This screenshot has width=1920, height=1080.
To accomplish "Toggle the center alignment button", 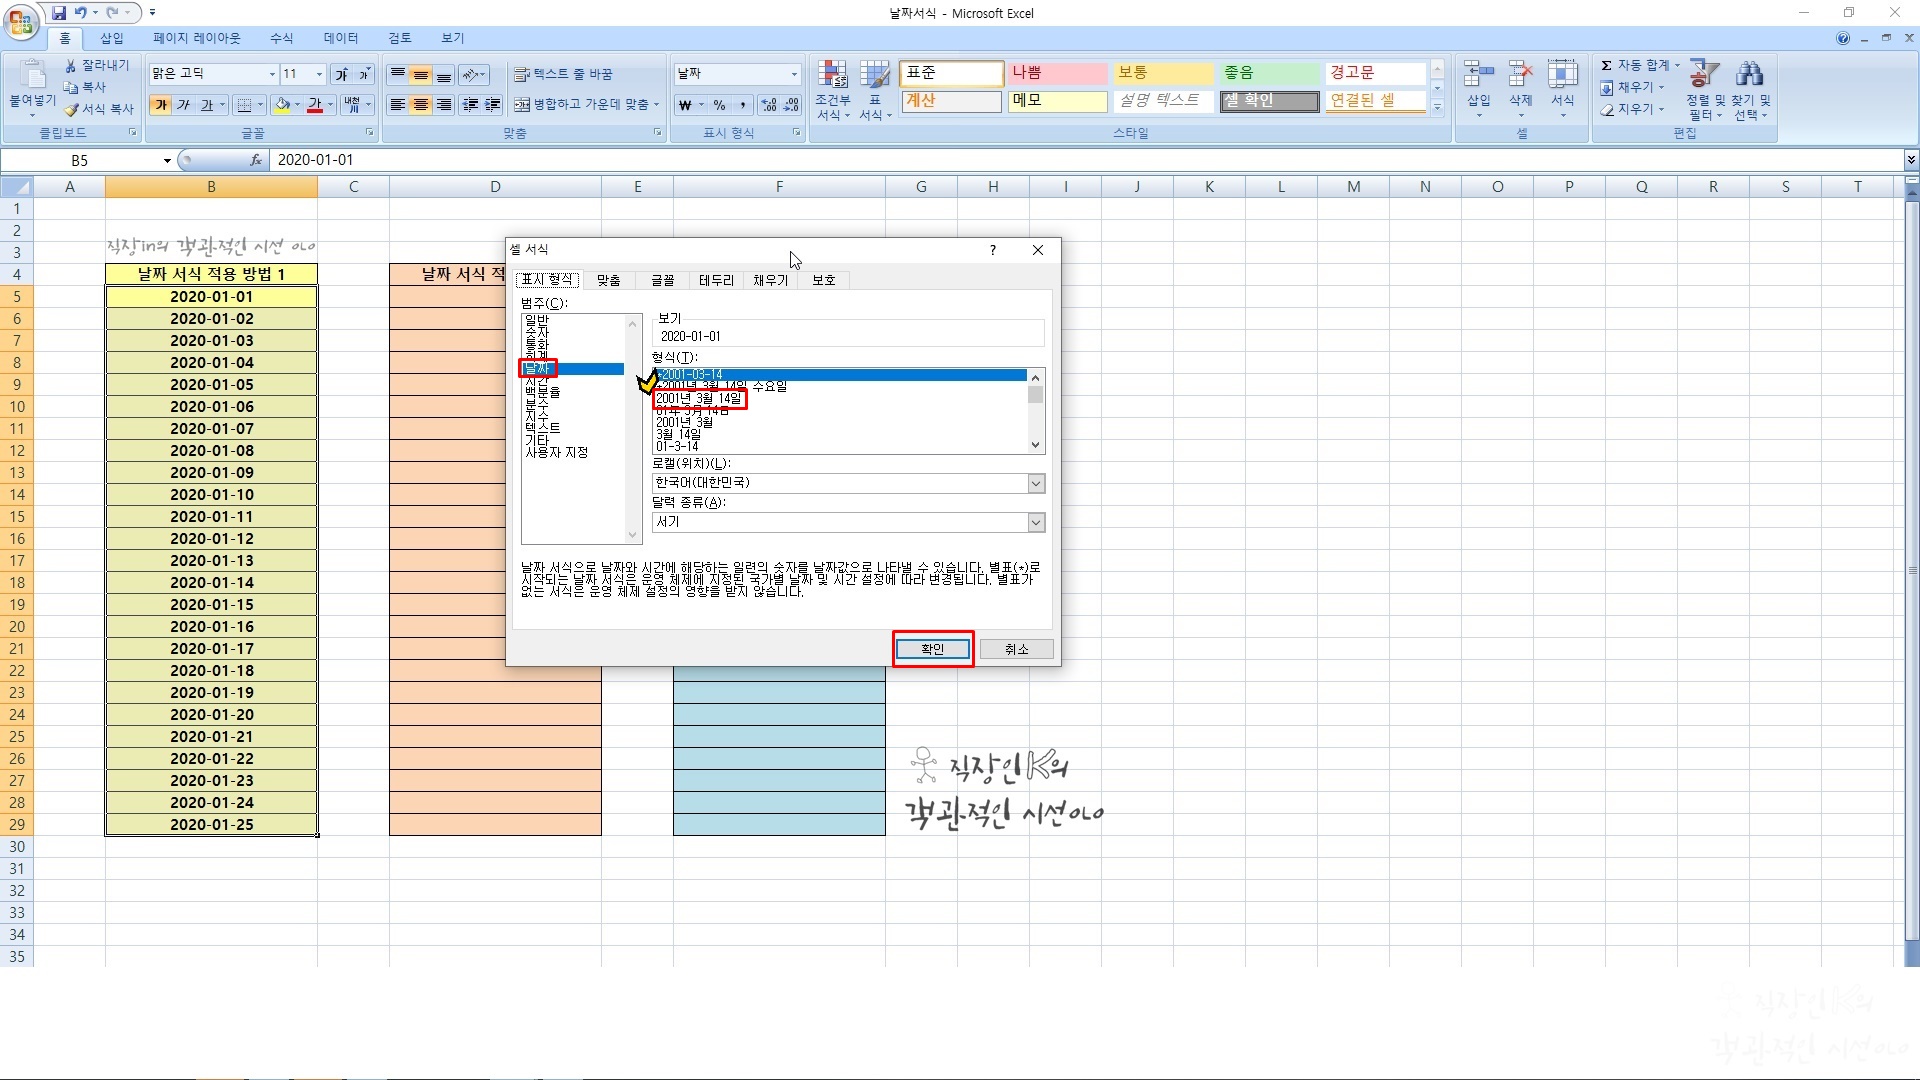I will click(x=421, y=105).
